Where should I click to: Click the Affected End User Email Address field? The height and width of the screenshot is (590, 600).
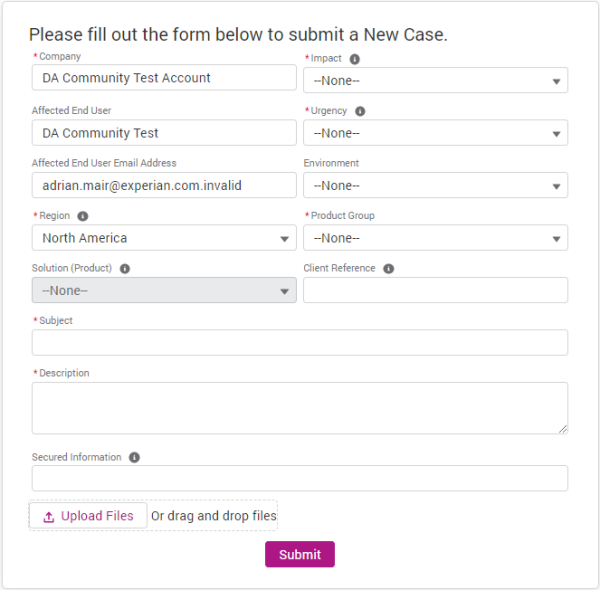click(164, 186)
